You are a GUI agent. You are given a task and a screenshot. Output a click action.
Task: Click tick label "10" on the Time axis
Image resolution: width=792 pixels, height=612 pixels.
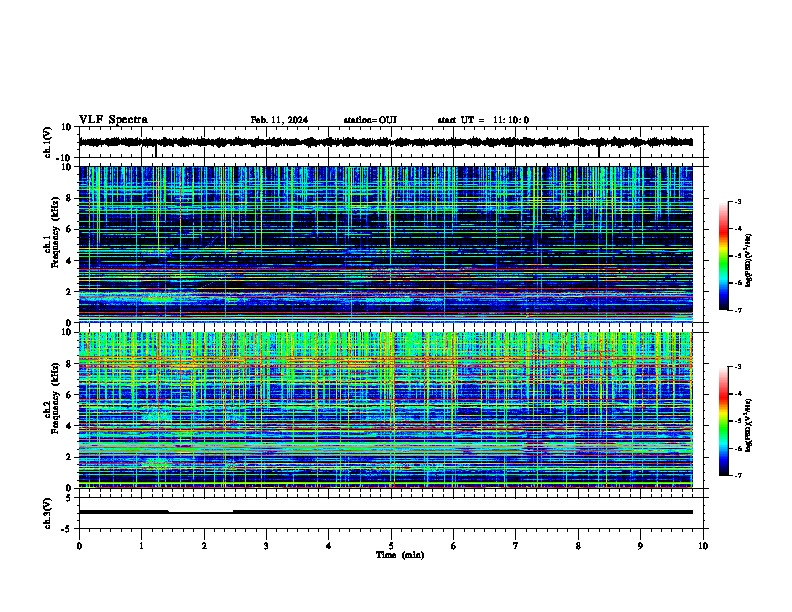point(703,546)
